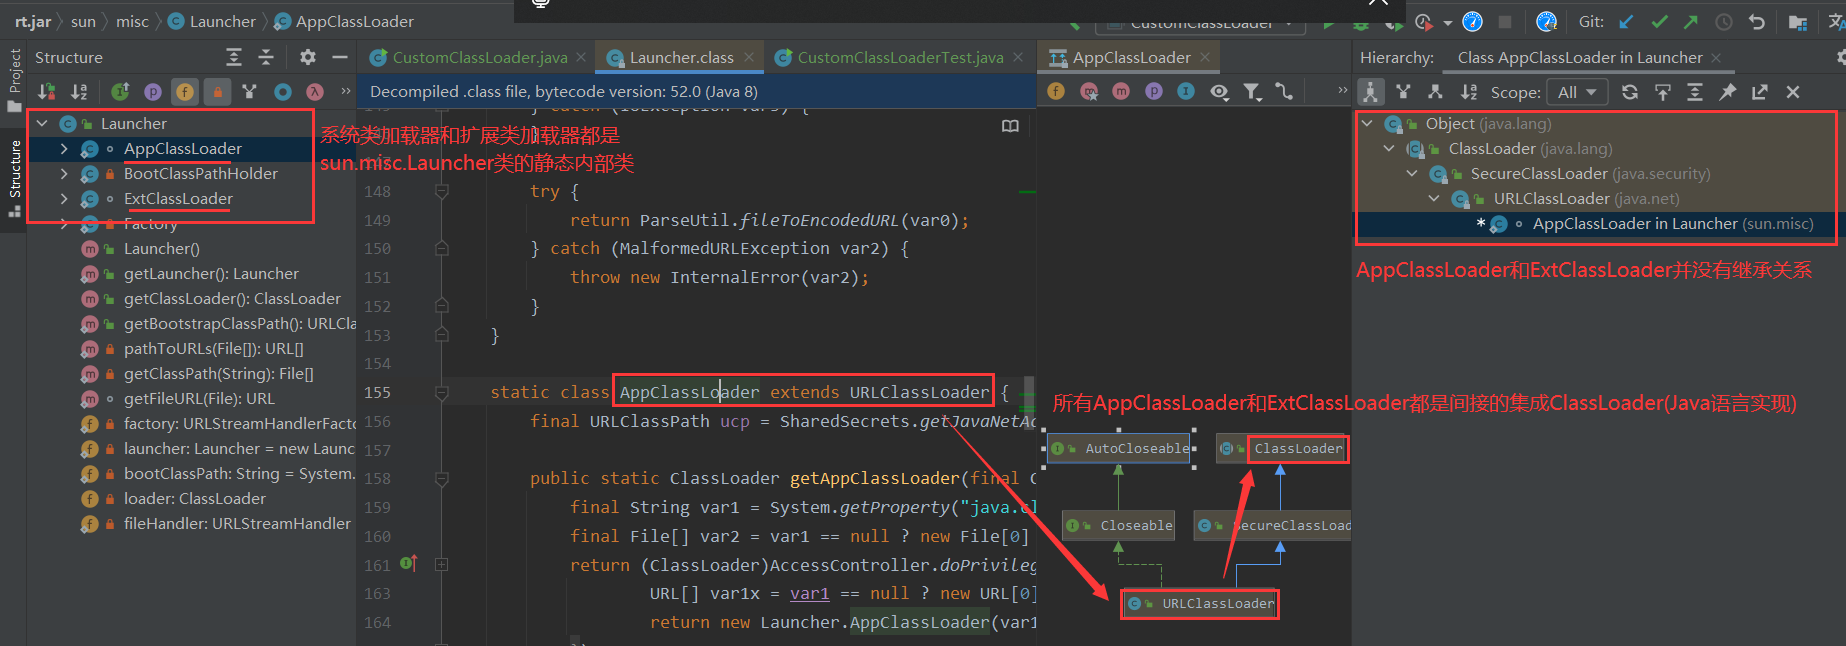
Task: Toggle inner classes display in diagram toolbar
Action: point(1186,92)
